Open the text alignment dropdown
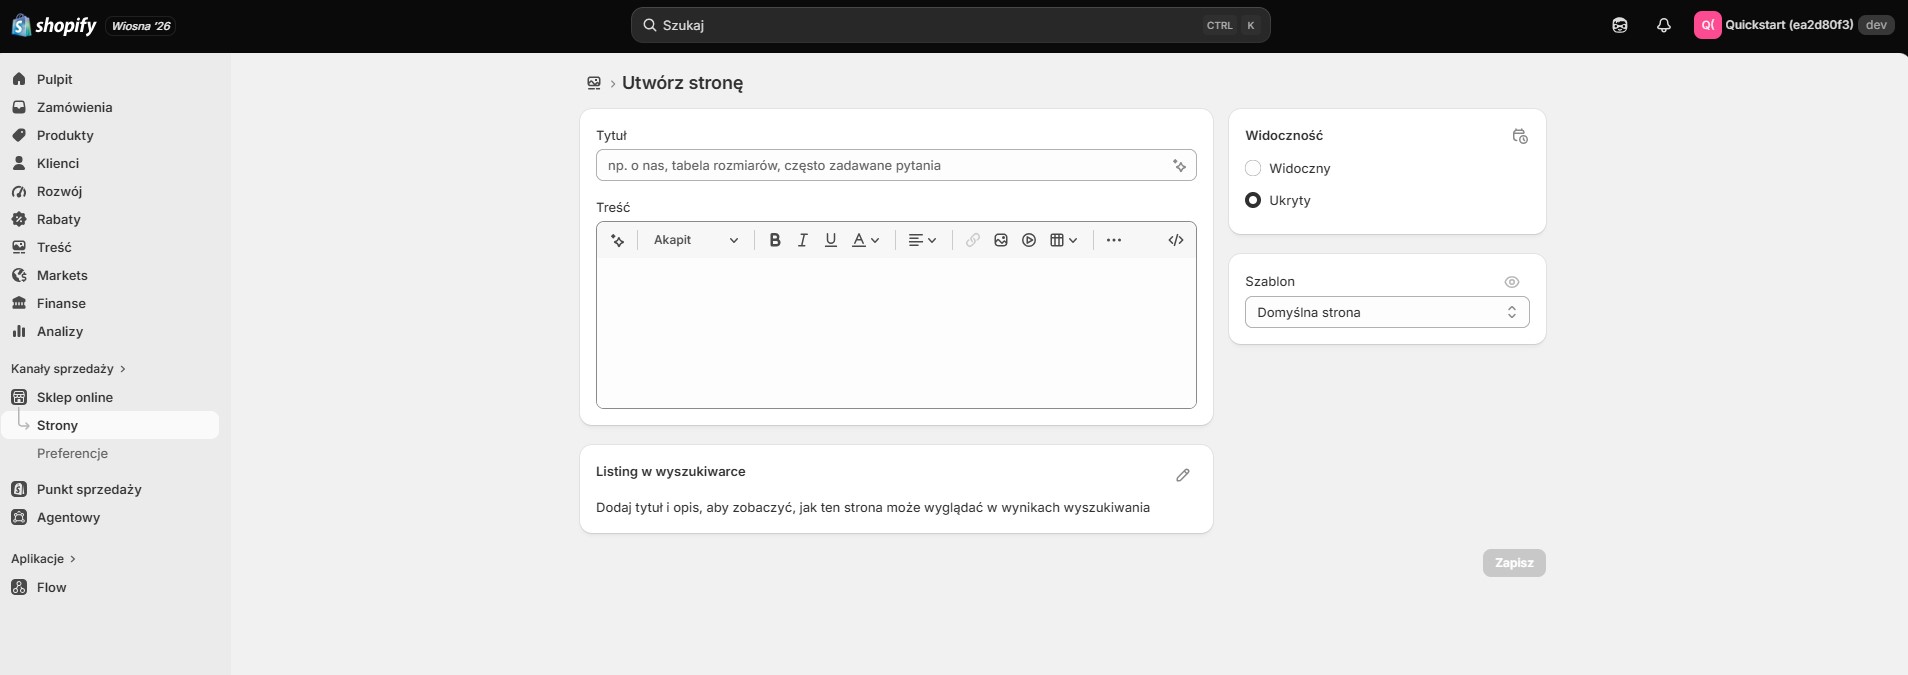The height and width of the screenshot is (675, 1908). point(922,240)
